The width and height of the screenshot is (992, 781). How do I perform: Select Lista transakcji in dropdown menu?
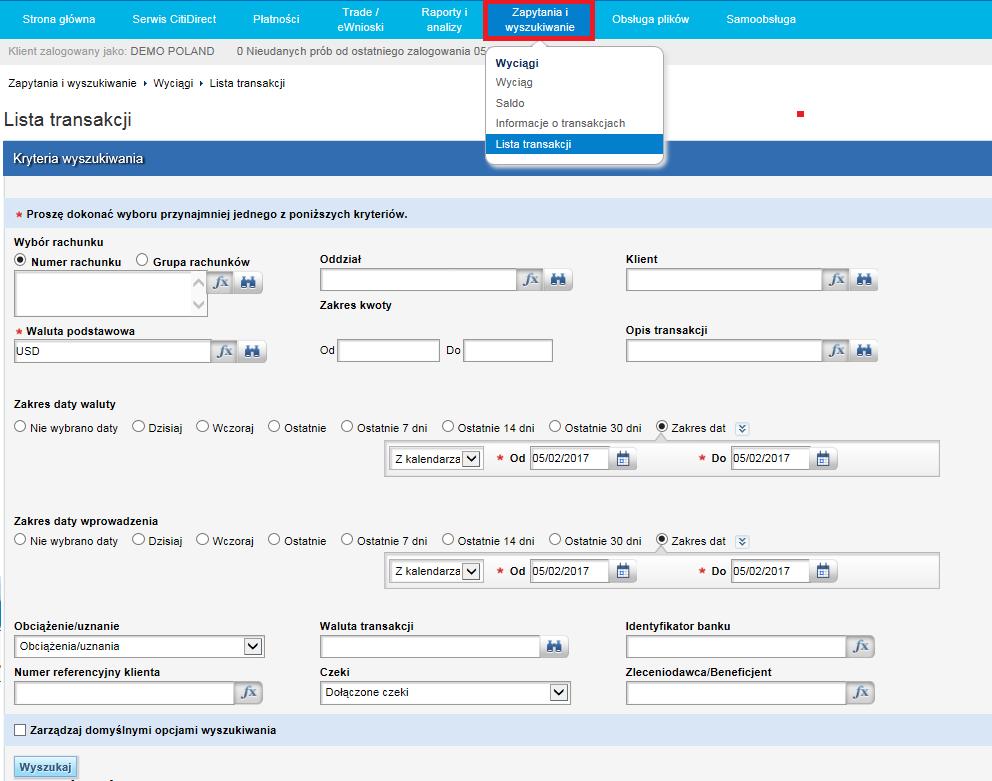tap(574, 144)
